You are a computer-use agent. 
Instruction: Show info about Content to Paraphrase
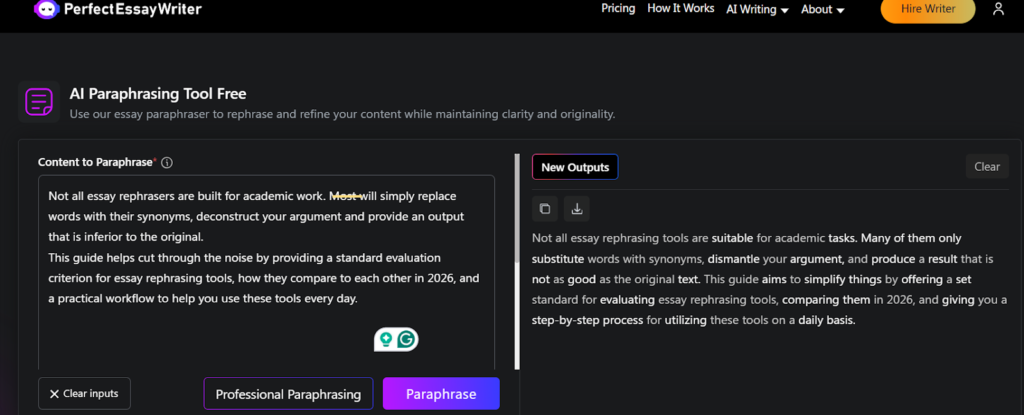click(167, 163)
